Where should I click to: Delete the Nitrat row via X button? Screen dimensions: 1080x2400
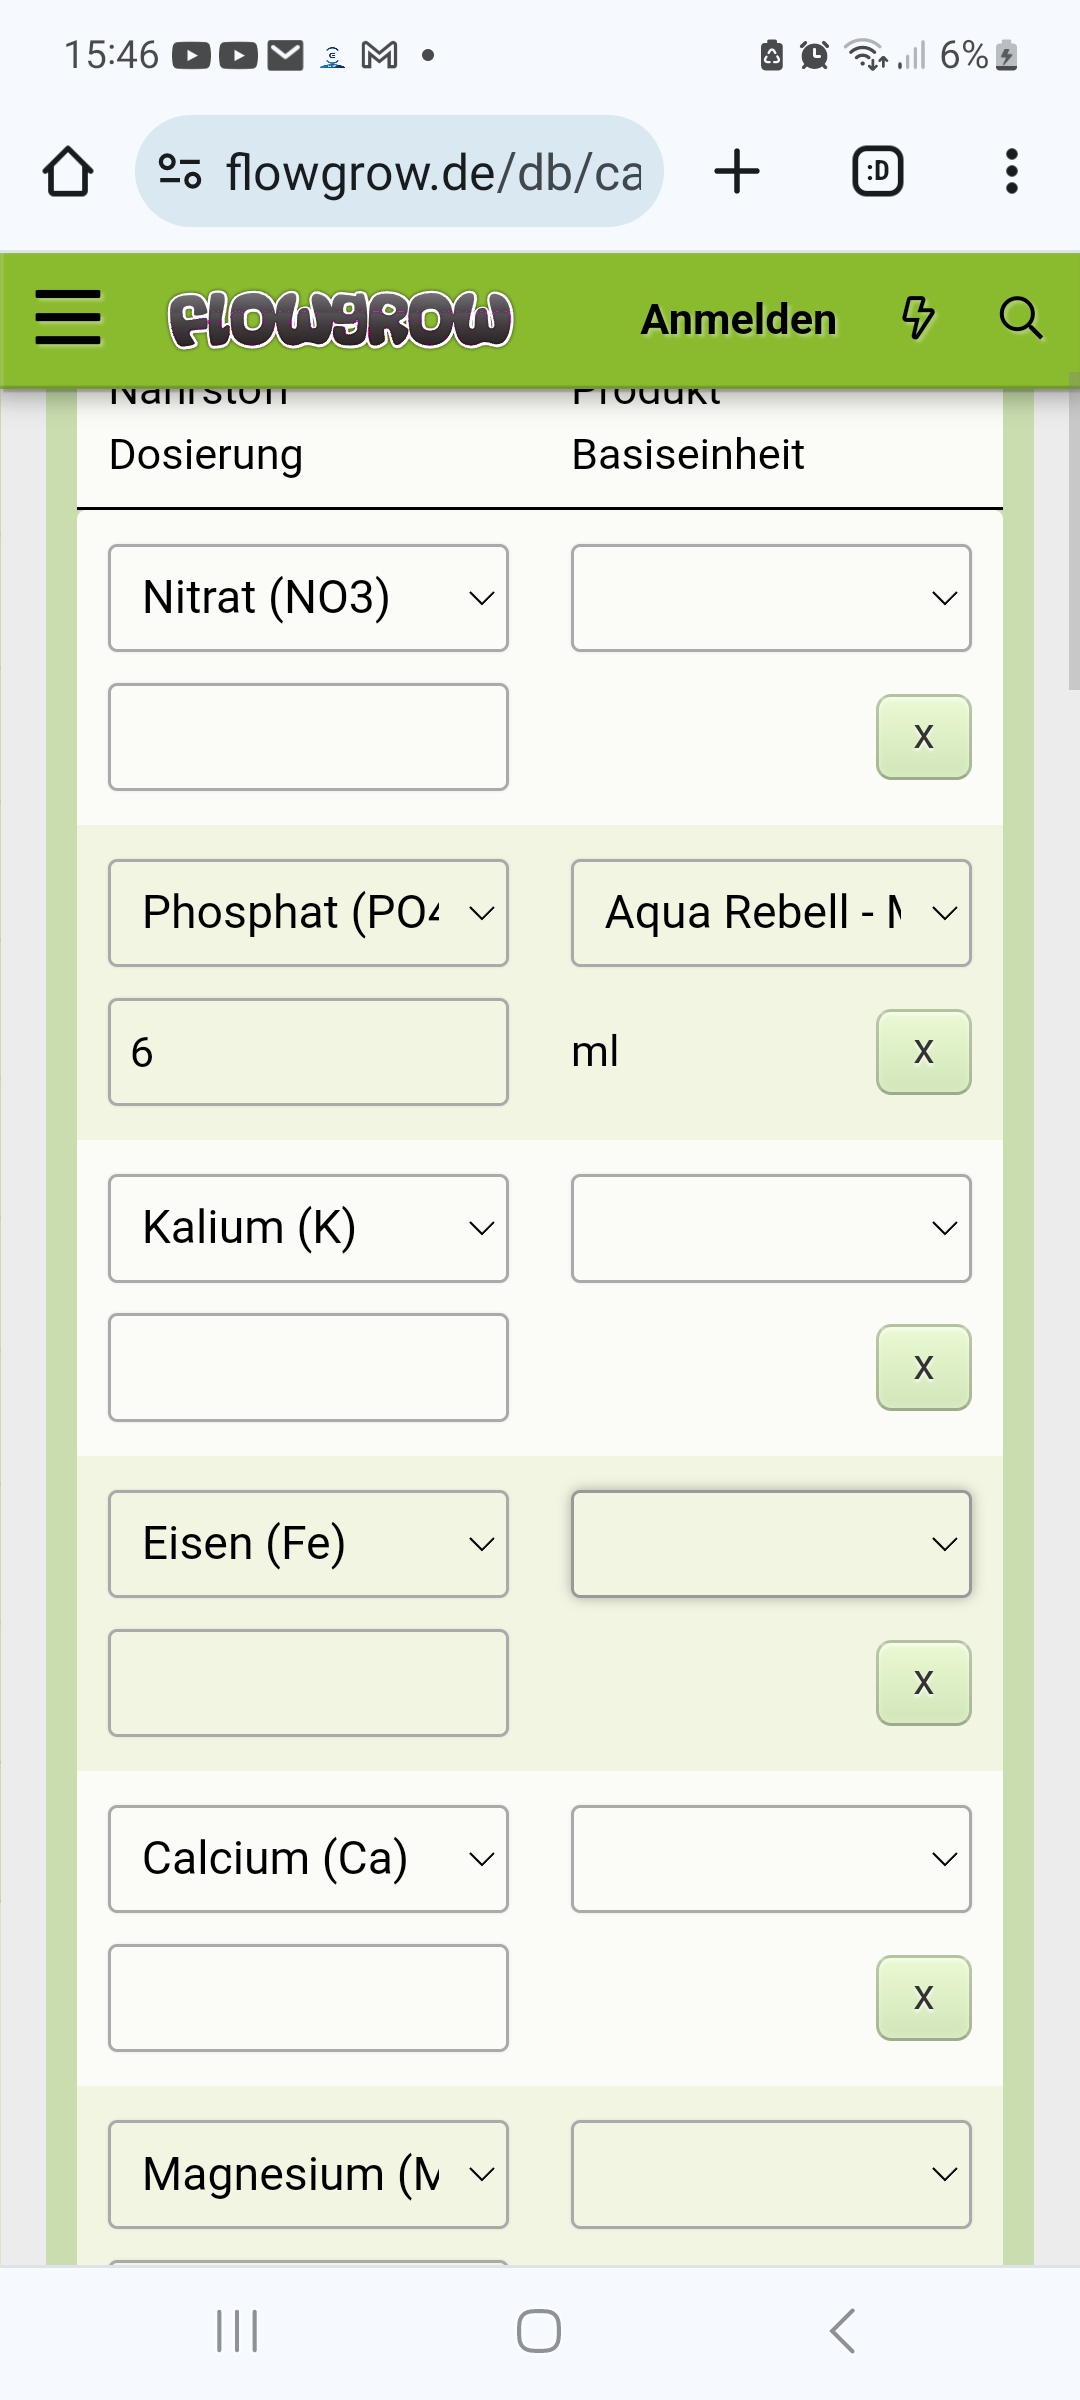[923, 737]
